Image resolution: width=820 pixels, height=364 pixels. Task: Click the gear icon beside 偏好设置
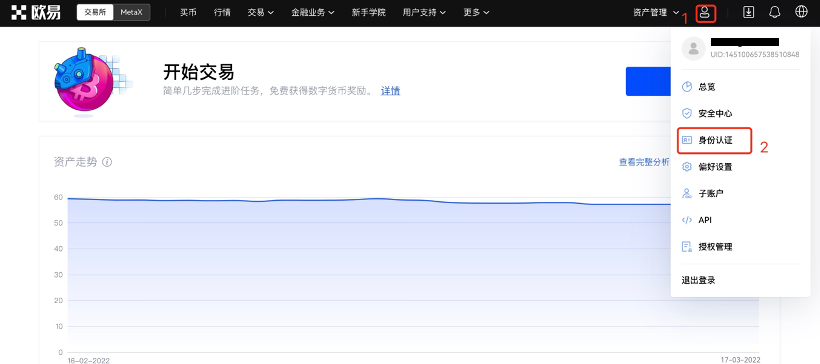(687, 167)
